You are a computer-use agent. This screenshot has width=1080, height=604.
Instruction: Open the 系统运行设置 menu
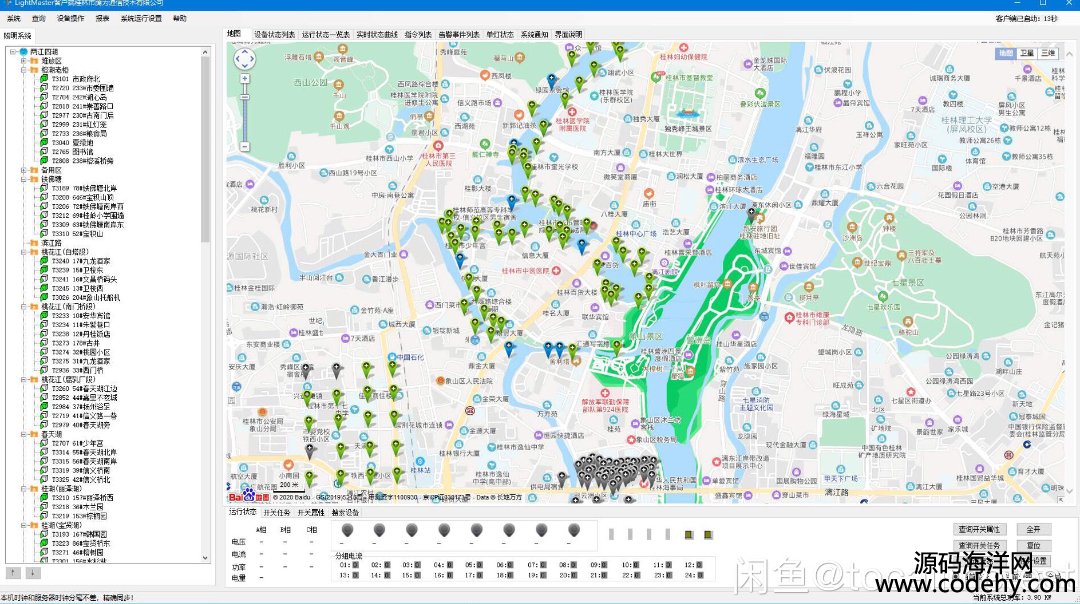pos(141,19)
